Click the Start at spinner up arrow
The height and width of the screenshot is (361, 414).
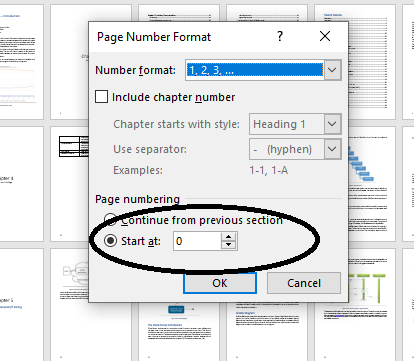(228, 237)
